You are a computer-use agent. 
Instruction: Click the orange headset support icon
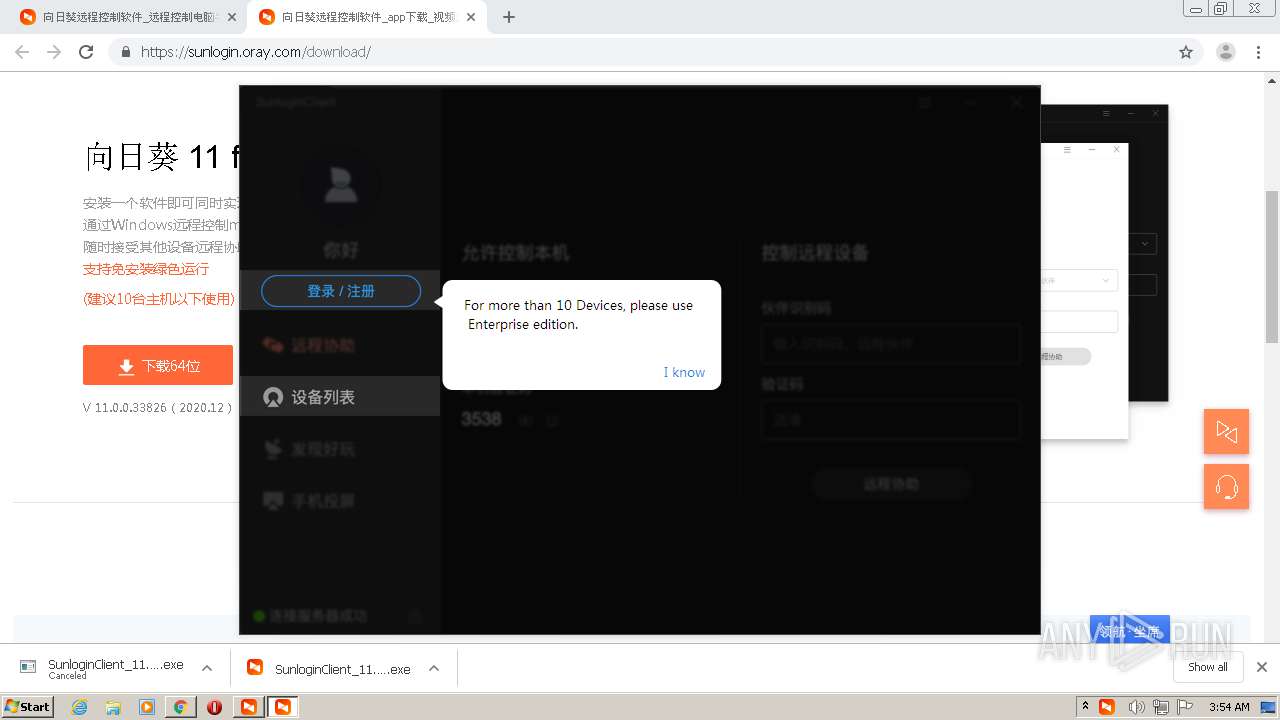point(1226,487)
